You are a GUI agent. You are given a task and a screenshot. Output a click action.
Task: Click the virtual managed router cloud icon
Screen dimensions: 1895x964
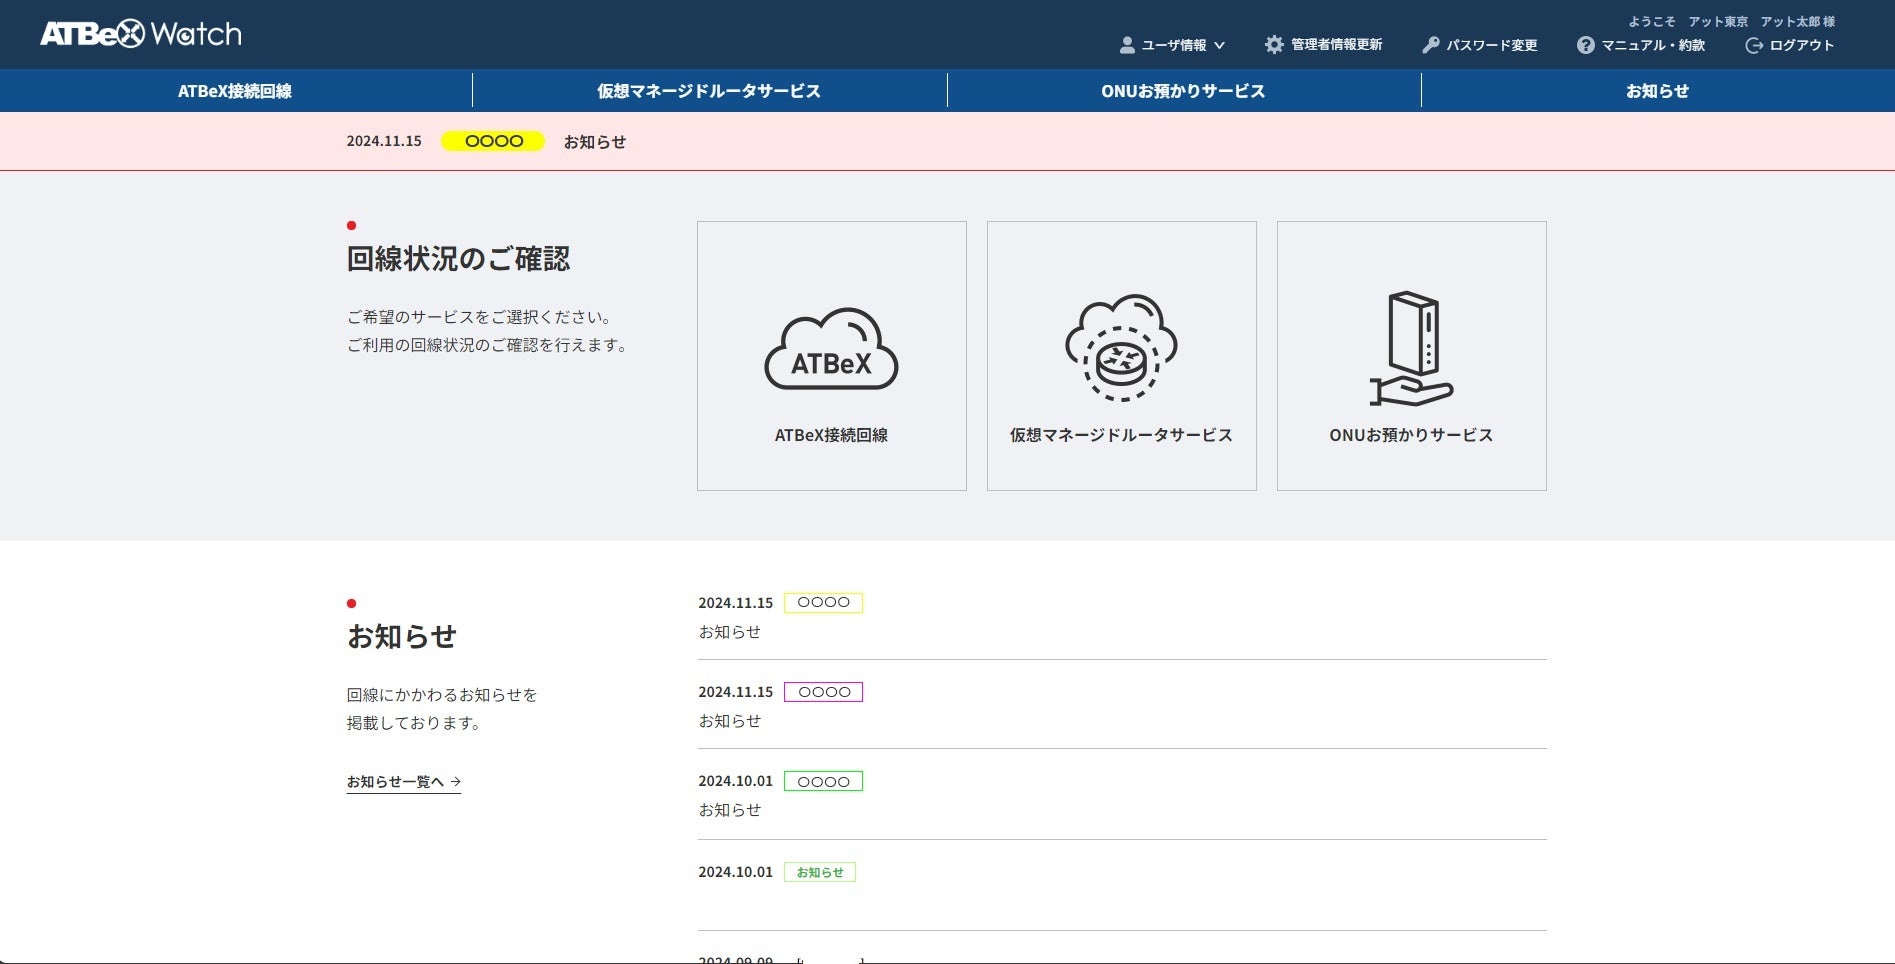1121,348
